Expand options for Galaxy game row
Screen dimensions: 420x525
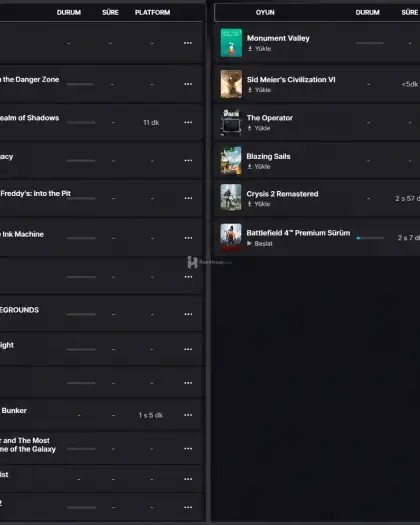[188, 449]
